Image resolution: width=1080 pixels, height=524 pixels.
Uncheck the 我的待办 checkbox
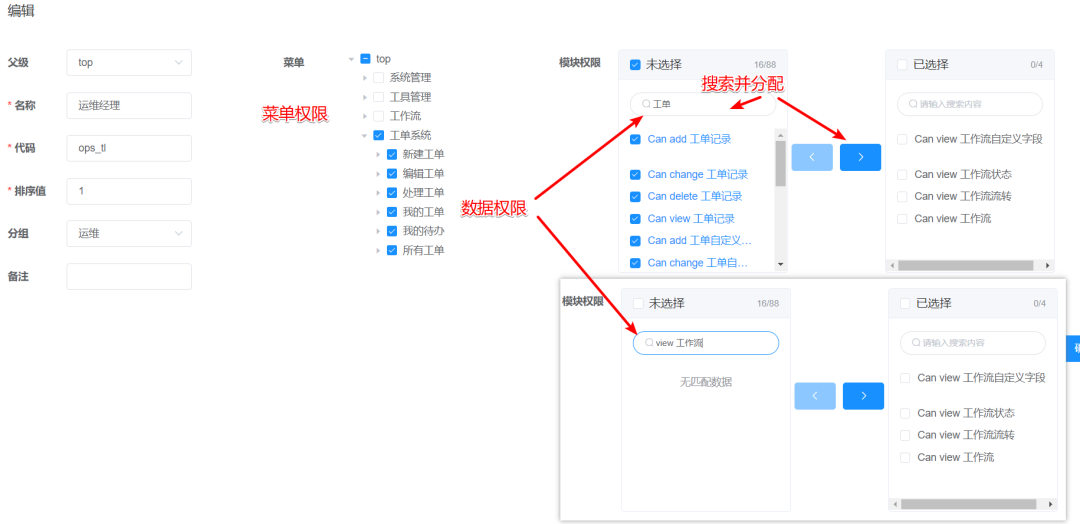pos(392,231)
